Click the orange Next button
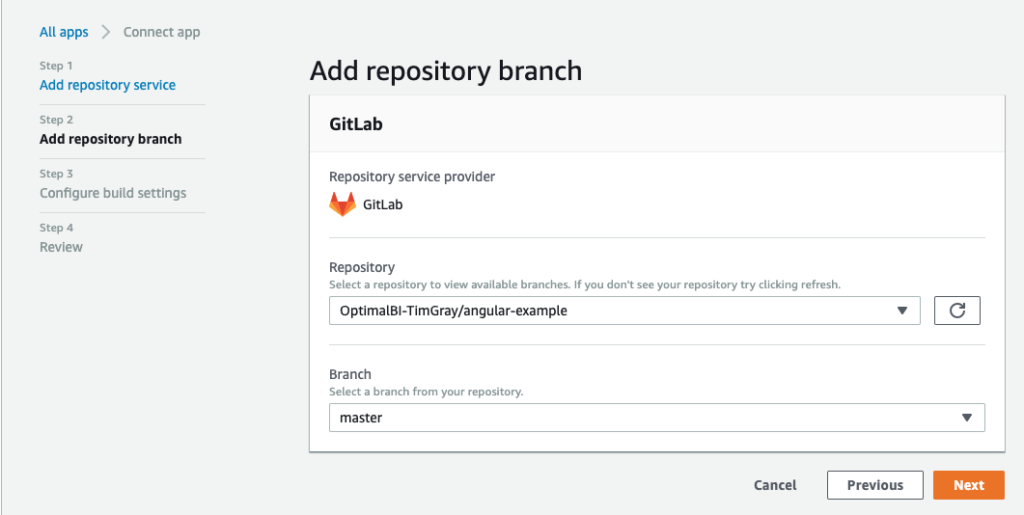This screenshot has width=1024, height=515. [x=968, y=485]
